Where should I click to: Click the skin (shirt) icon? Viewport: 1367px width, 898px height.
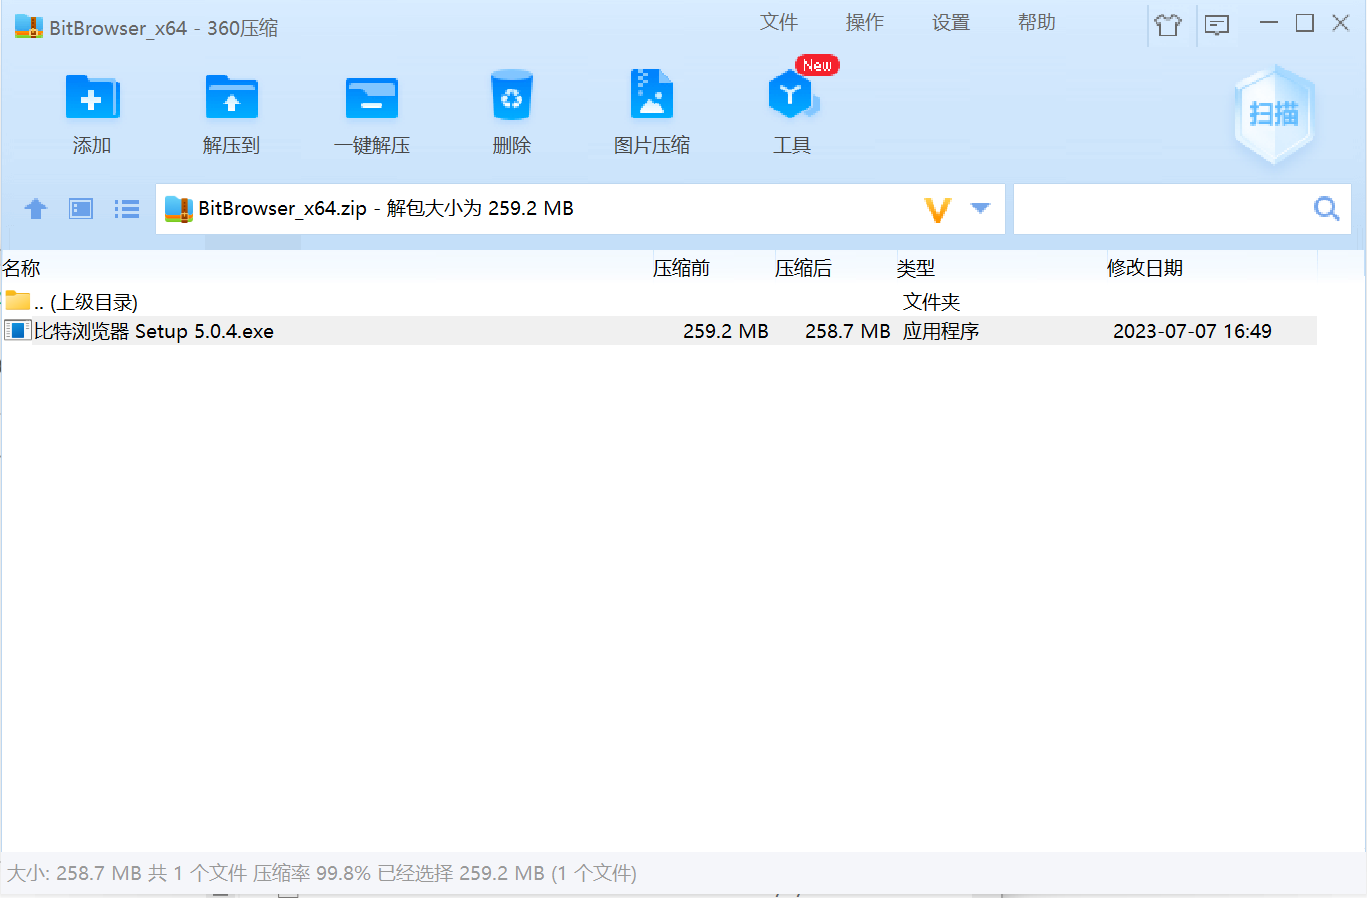(1168, 25)
